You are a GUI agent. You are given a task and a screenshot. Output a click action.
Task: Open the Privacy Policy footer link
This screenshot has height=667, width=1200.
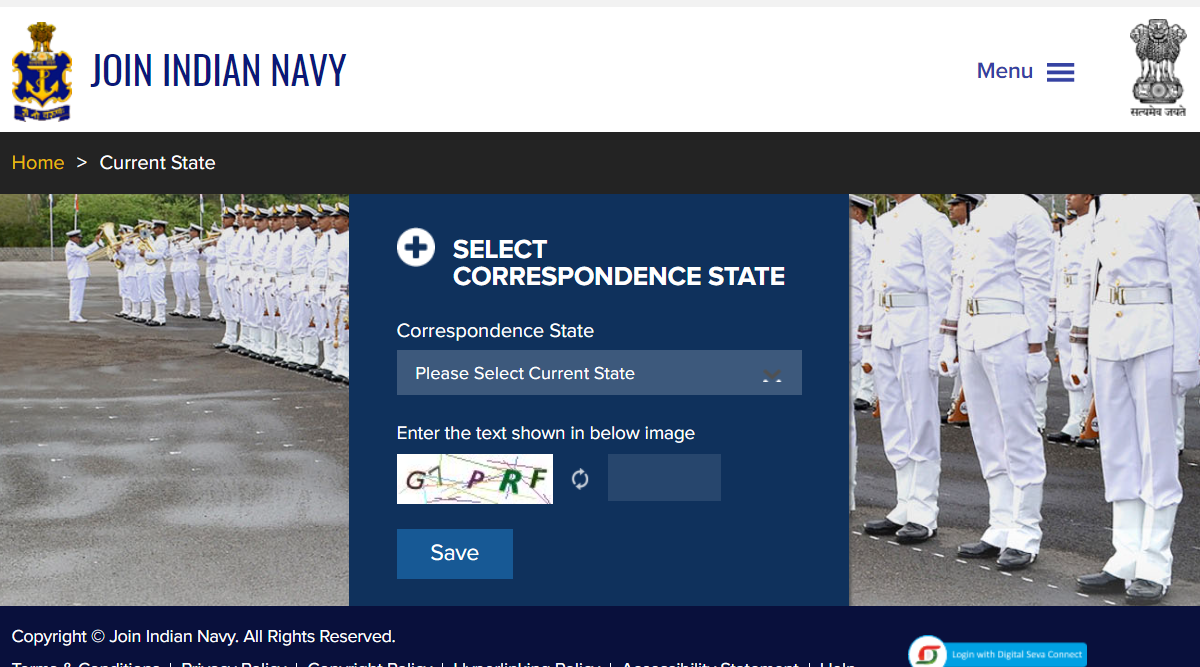[234, 664]
